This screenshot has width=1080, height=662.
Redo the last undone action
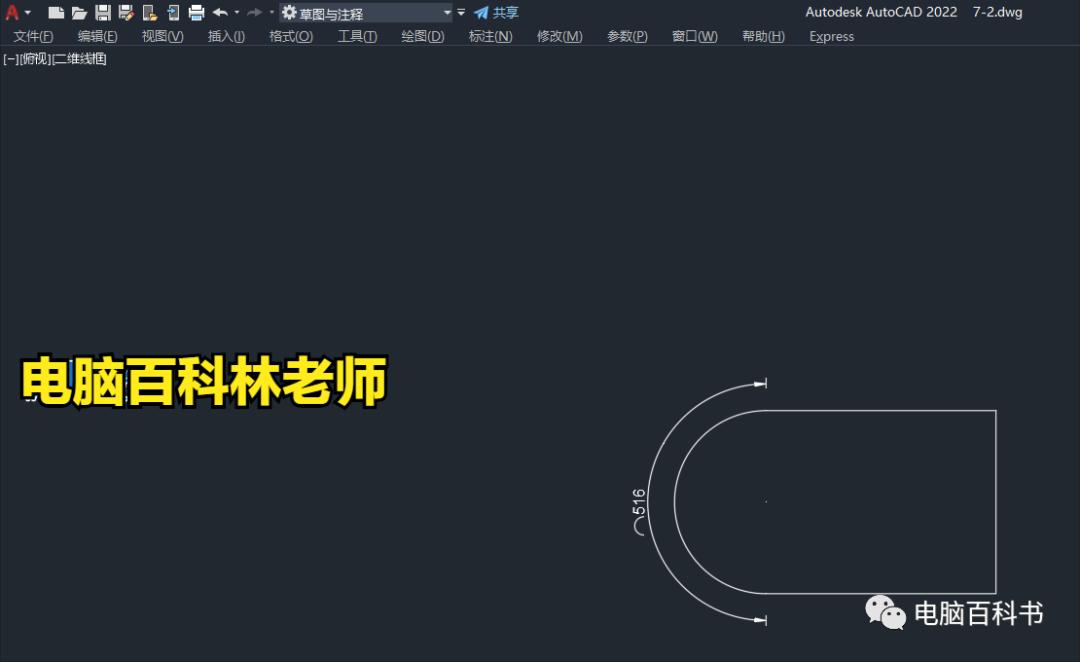pos(253,12)
